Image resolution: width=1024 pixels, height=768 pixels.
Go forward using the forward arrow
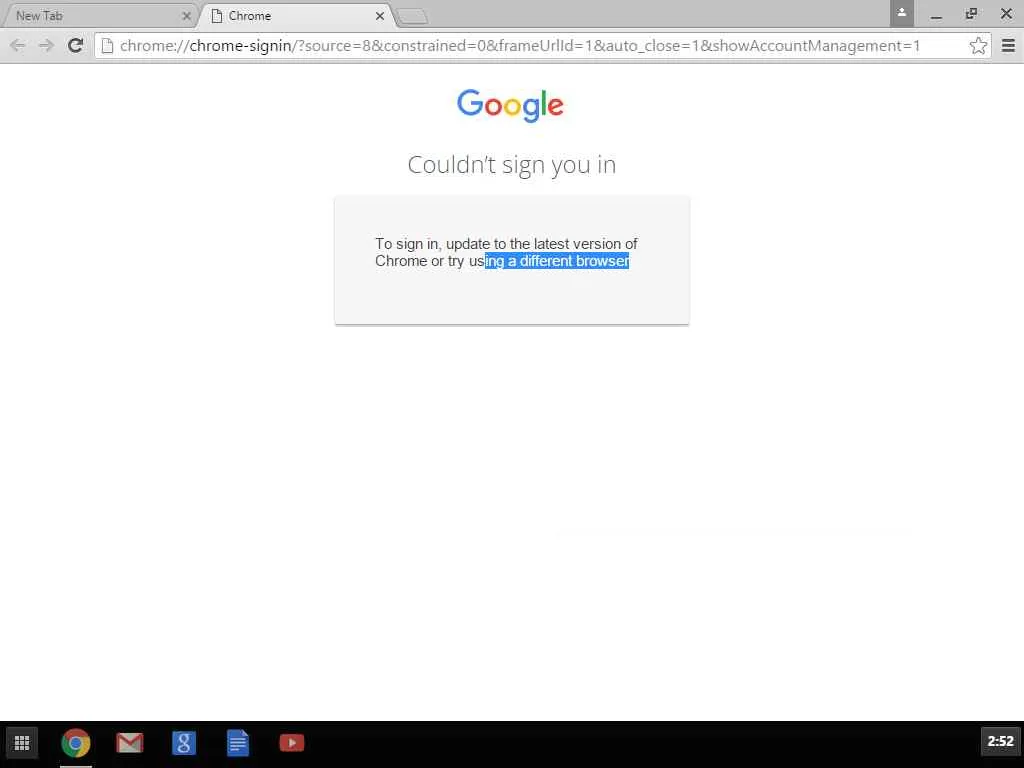(x=46, y=45)
